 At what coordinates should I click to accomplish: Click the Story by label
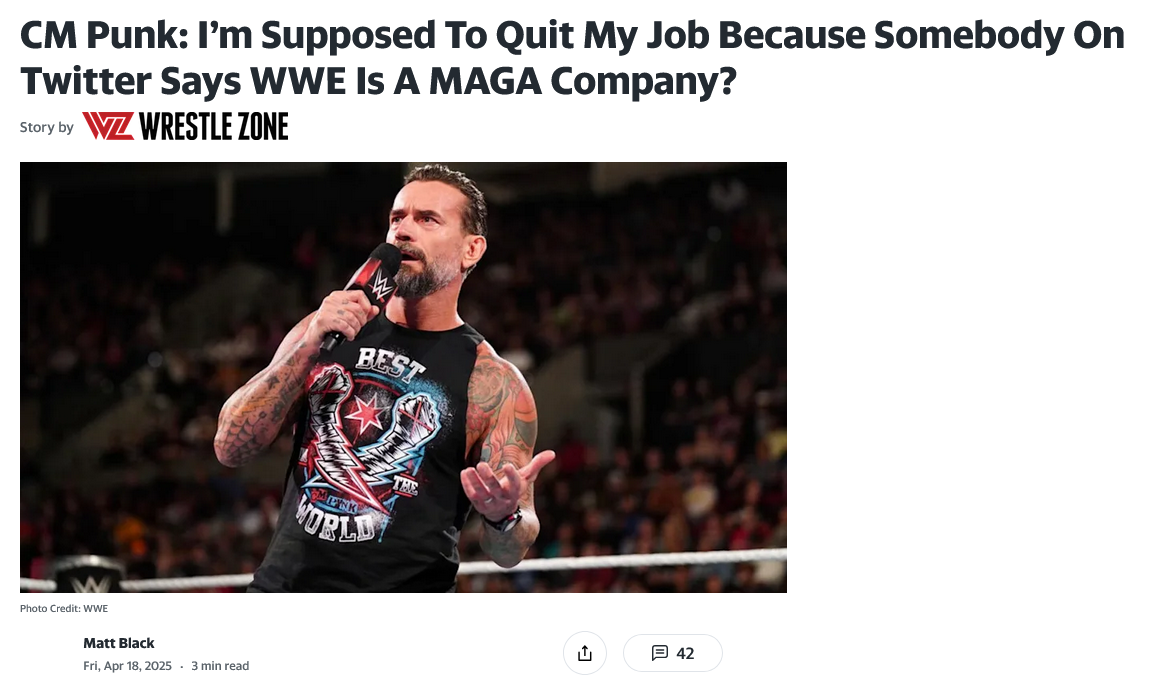coord(46,127)
